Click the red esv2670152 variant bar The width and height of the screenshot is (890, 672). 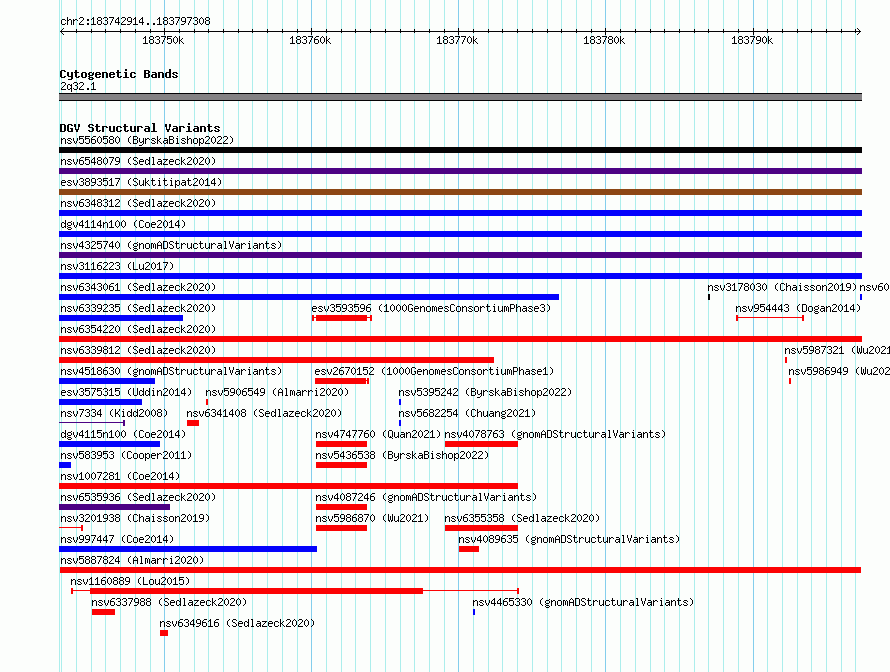[x=342, y=381]
